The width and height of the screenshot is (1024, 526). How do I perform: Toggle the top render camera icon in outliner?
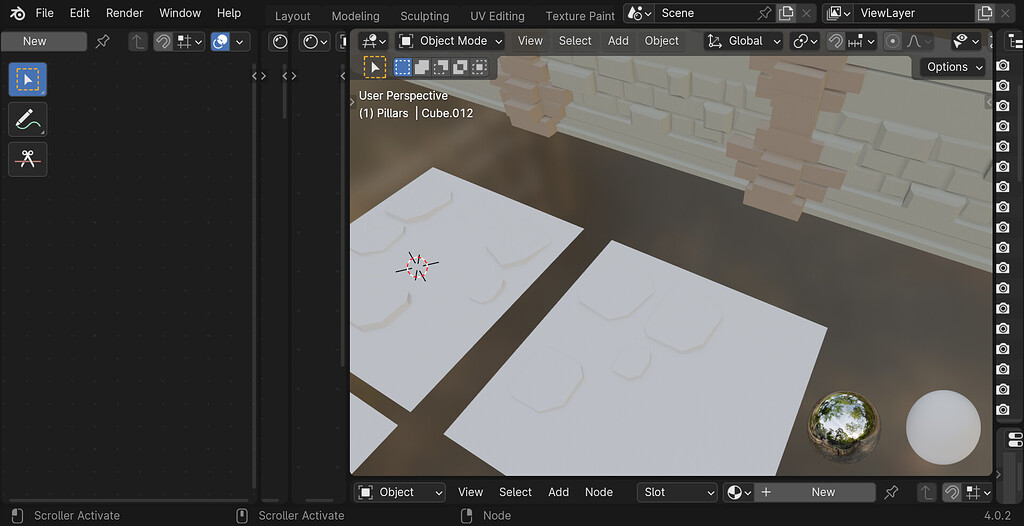point(1002,64)
